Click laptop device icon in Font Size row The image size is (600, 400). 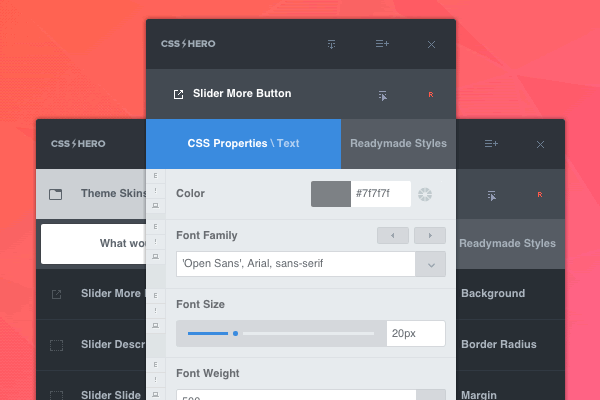[155, 325]
